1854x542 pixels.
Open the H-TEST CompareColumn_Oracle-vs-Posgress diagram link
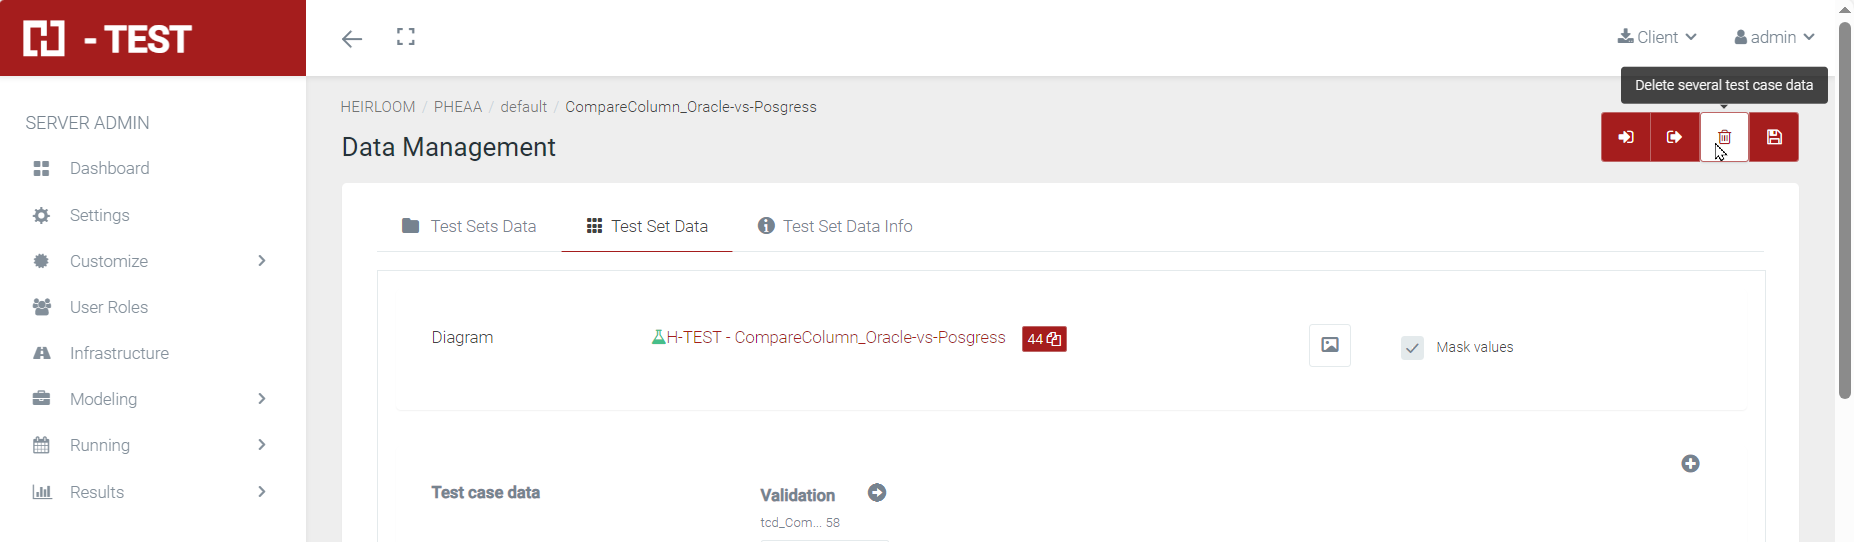[835, 338]
